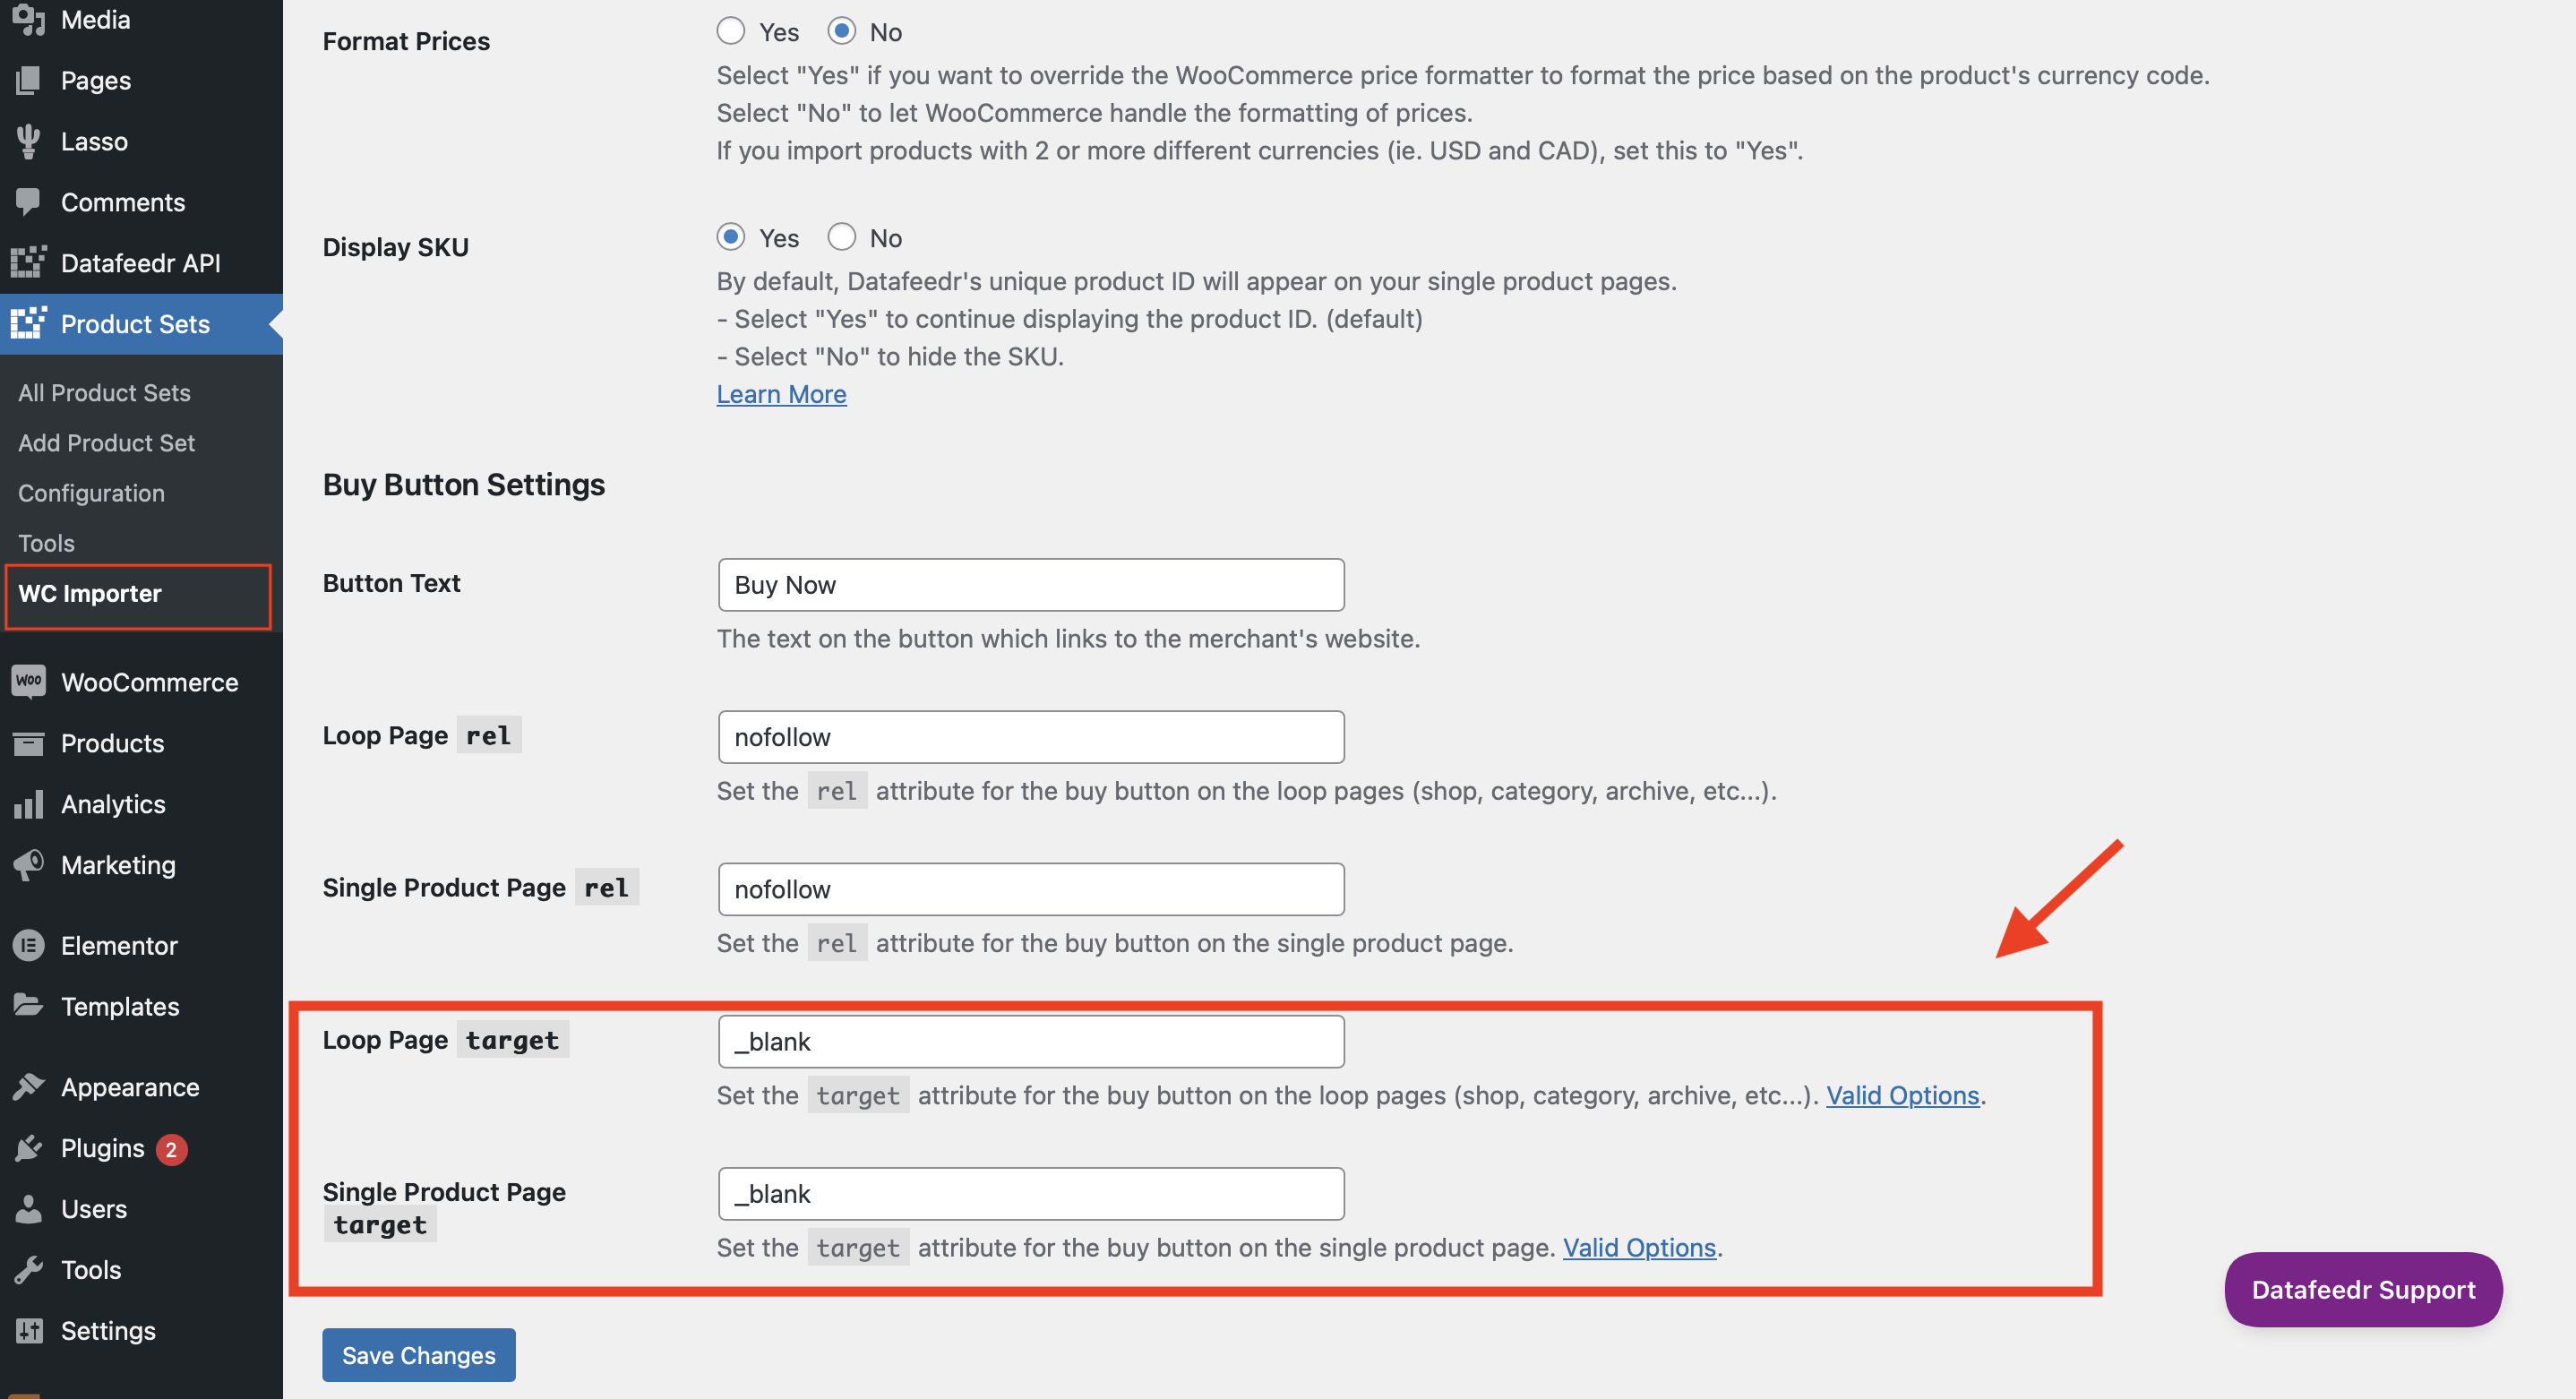Focus the Button Text field

point(1031,585)
